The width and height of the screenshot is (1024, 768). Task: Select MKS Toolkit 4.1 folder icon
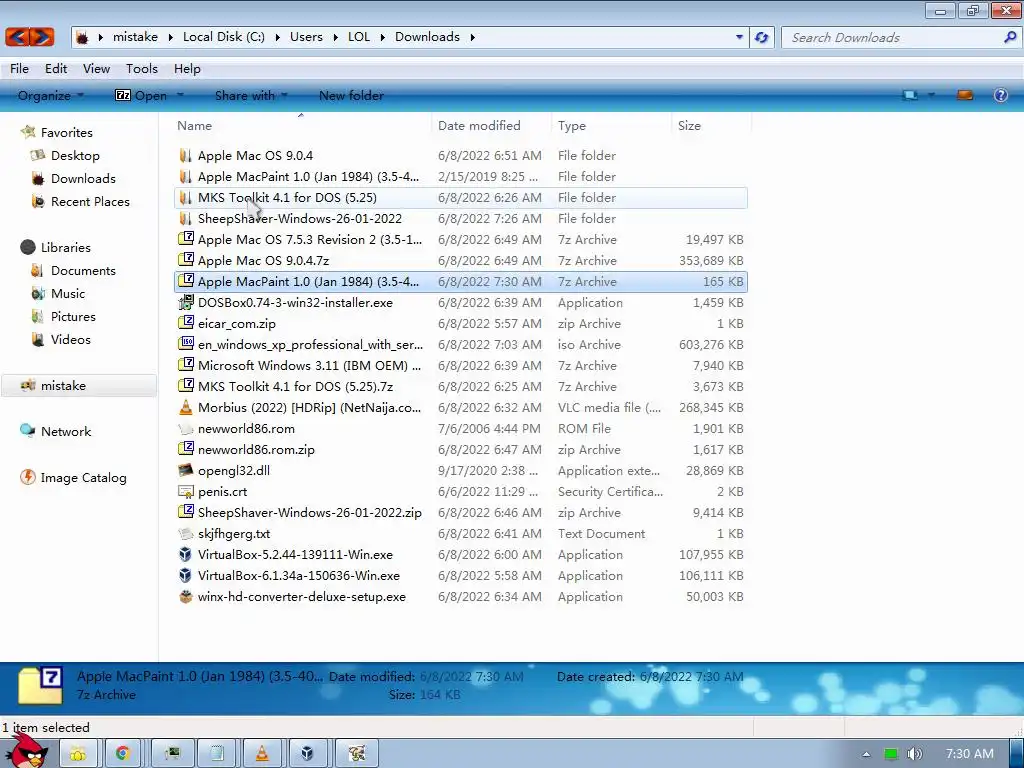[x=185, y=197]
